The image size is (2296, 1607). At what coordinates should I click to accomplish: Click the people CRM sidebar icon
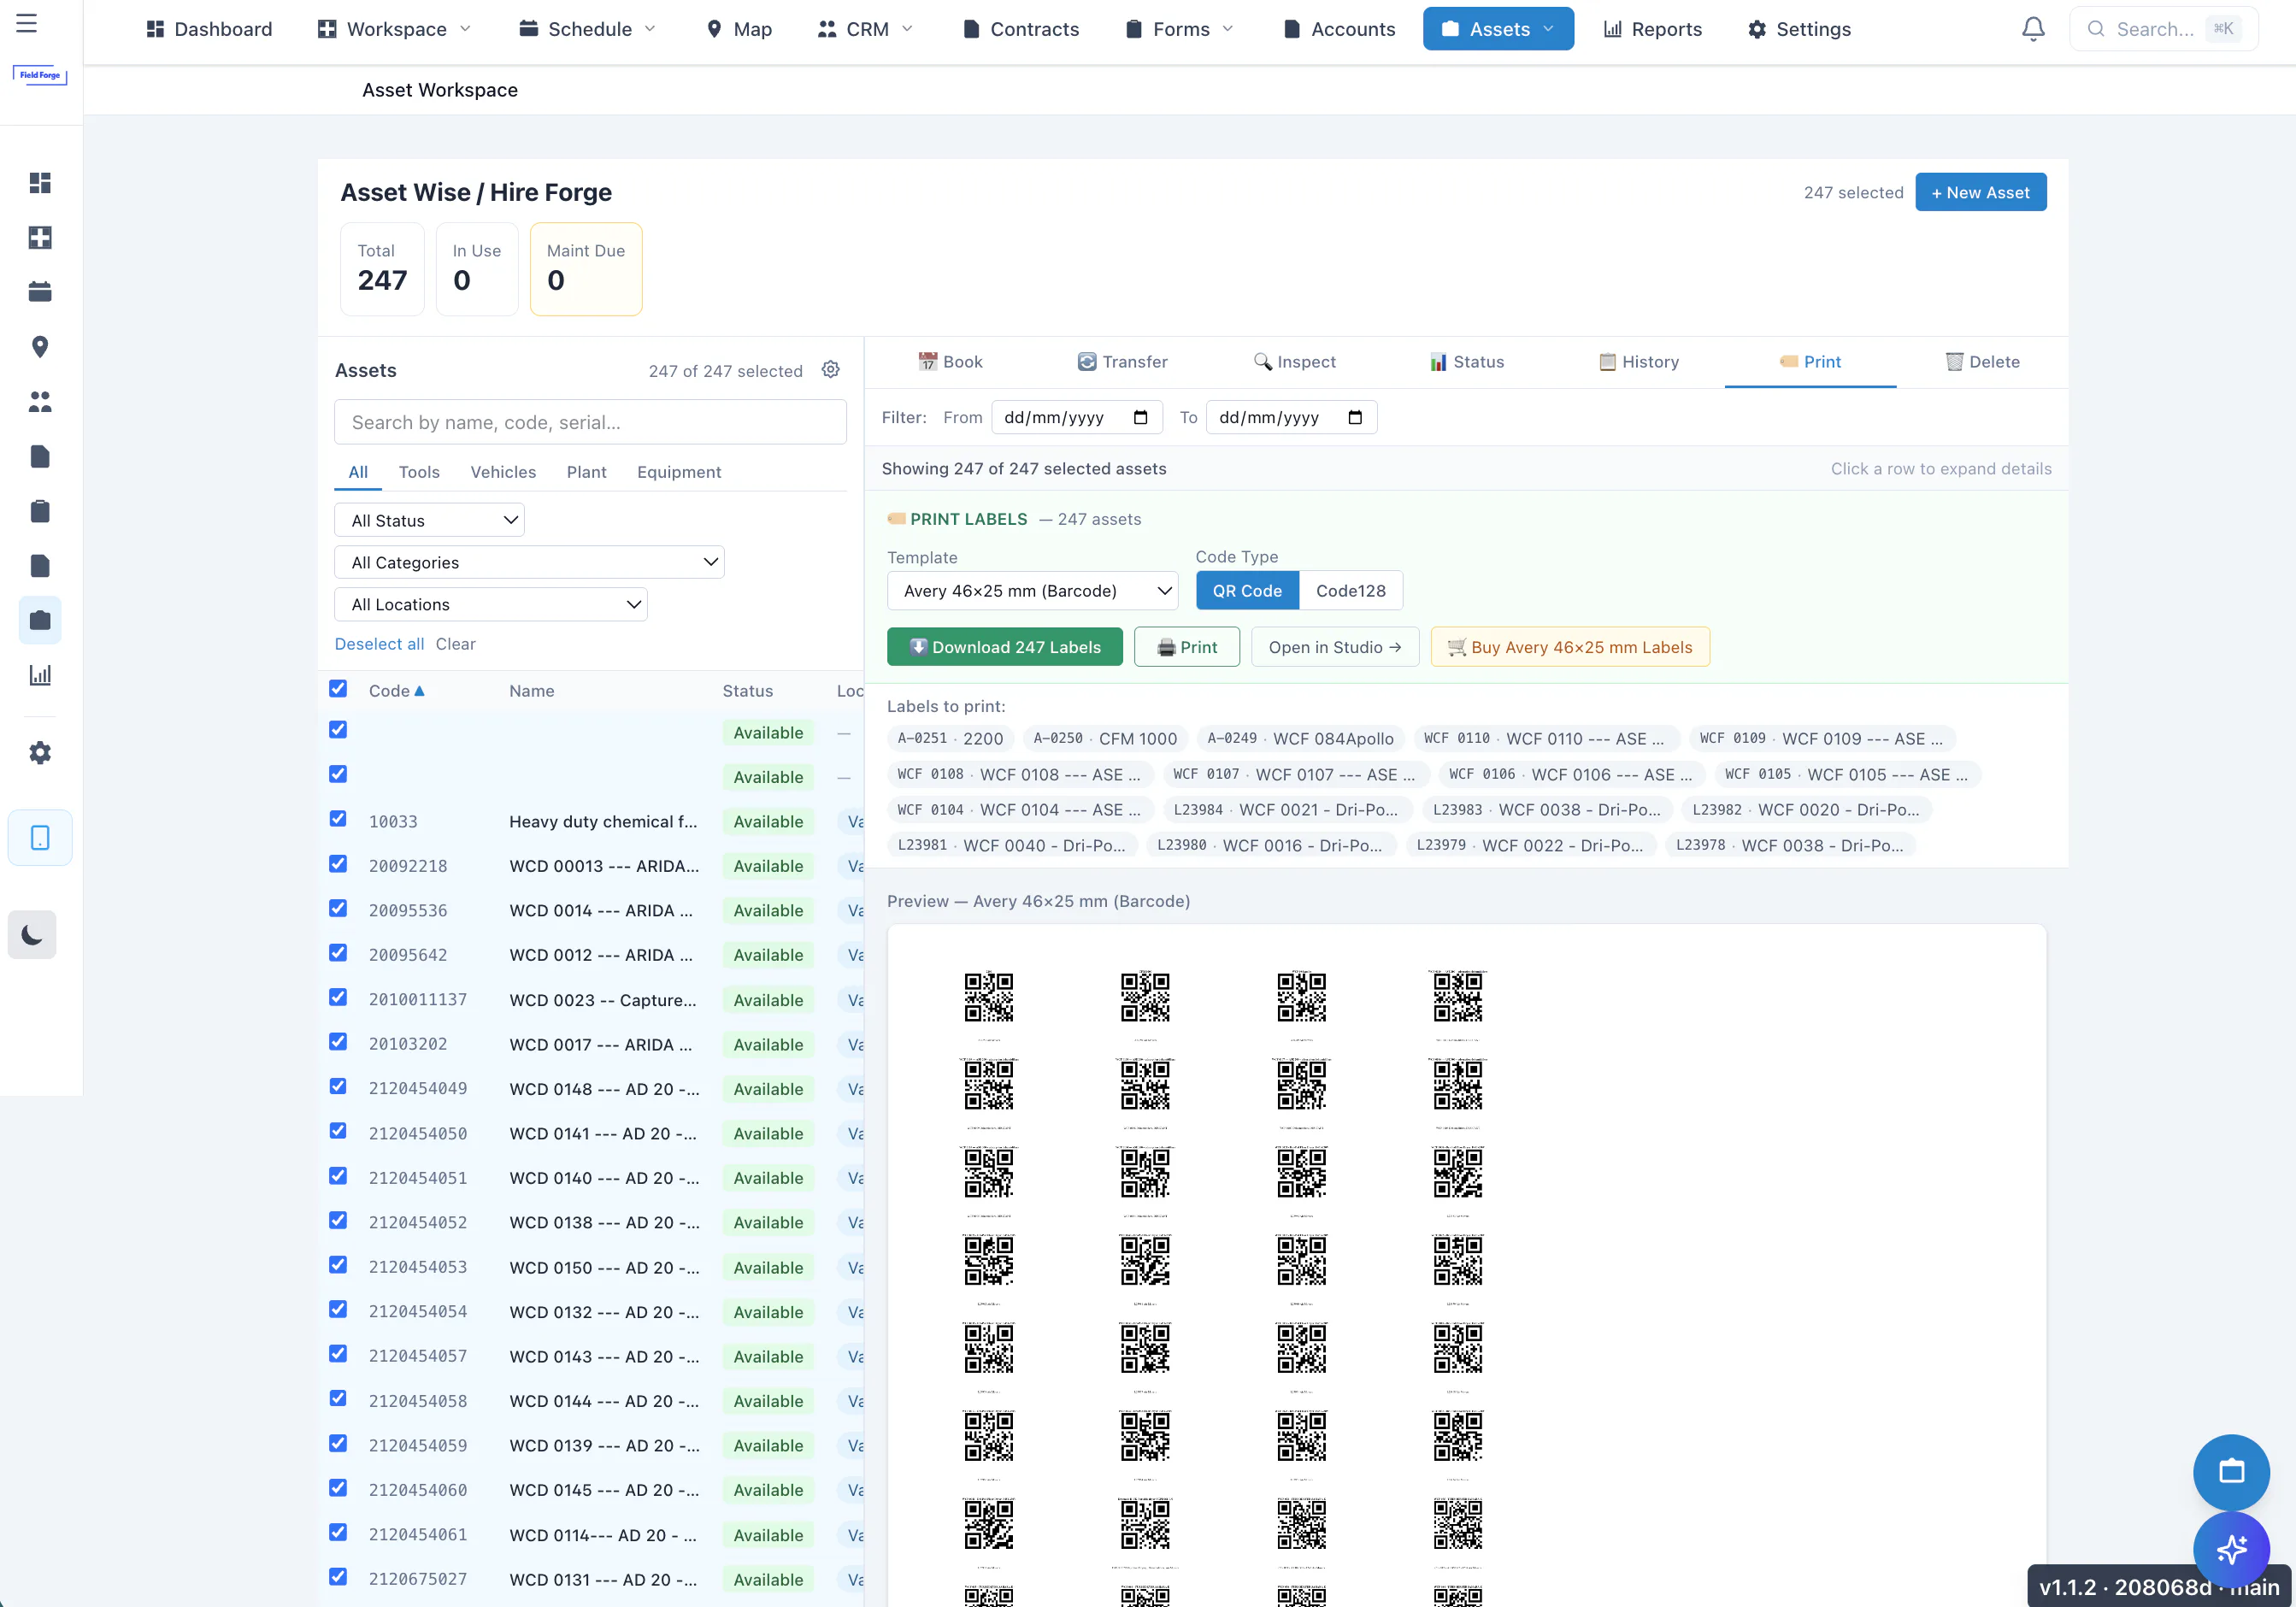point(40,402)
